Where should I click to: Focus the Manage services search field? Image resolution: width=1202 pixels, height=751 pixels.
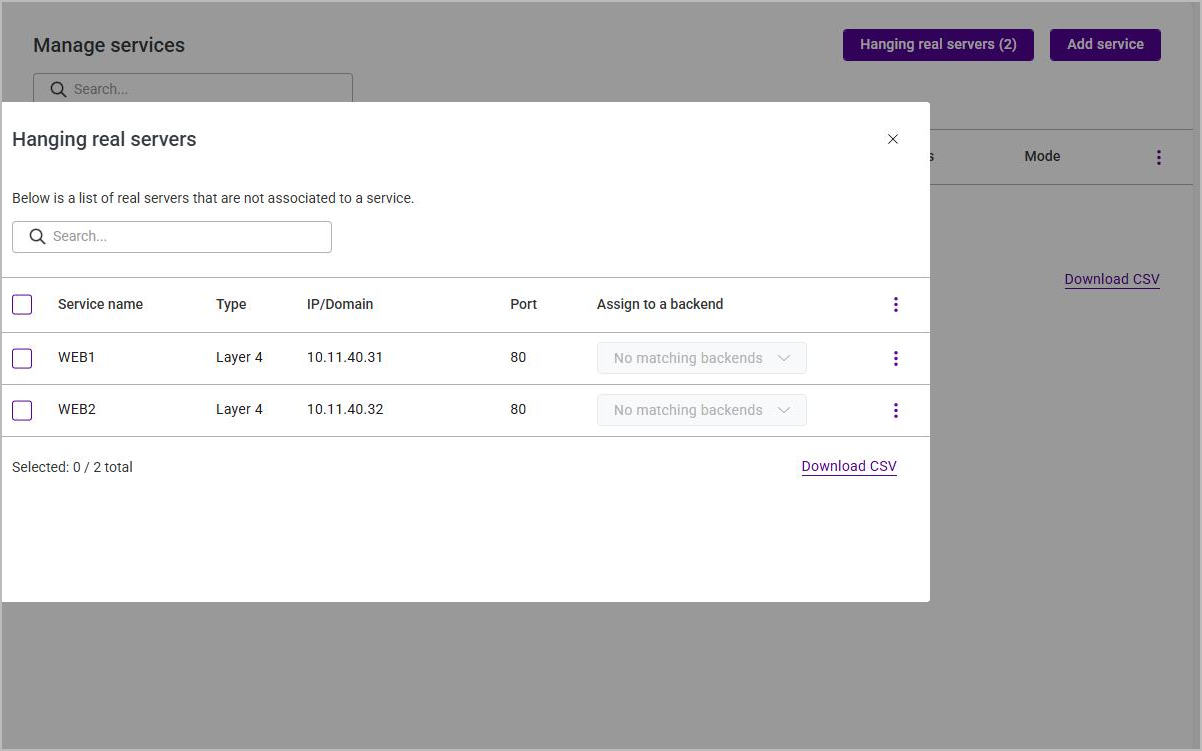pos(193,89)
